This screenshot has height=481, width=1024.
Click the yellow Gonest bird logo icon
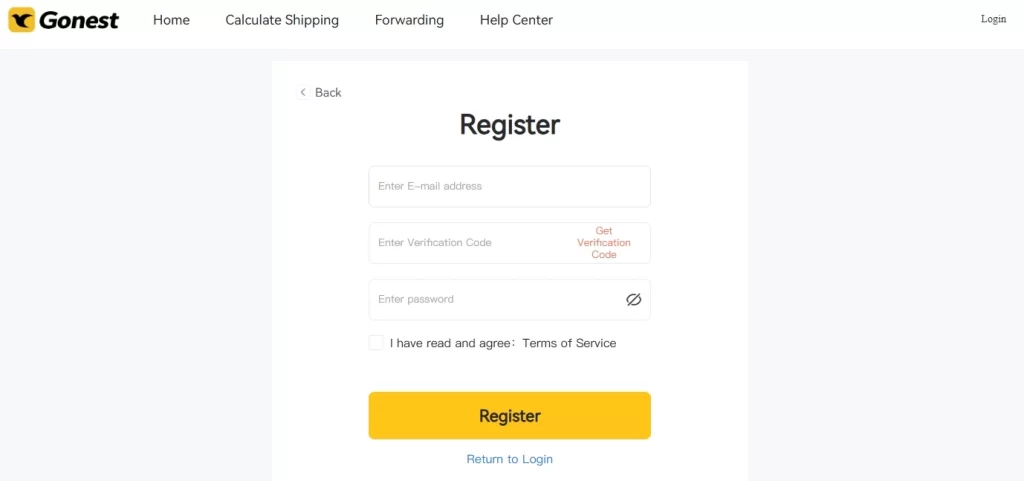click(21, 20)
